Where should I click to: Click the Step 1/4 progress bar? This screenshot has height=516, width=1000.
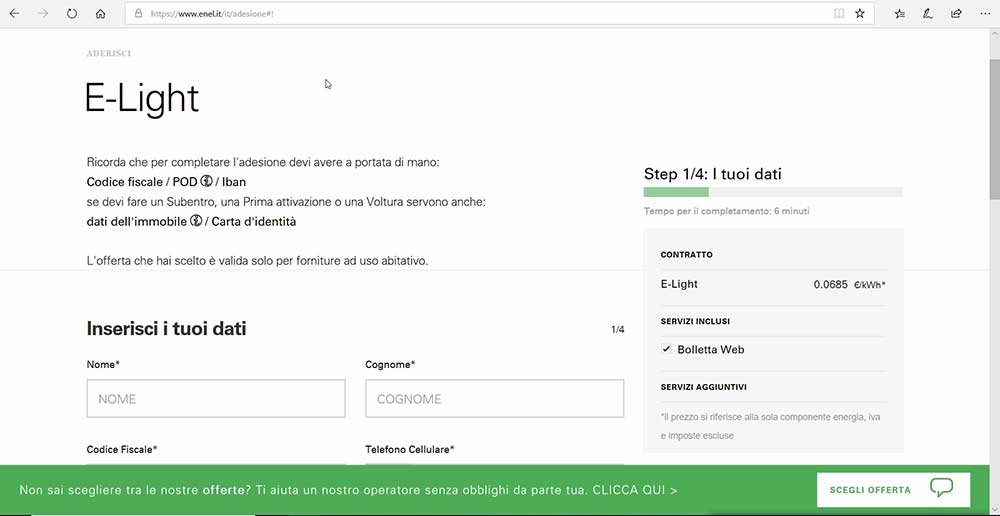pos(773,192)
